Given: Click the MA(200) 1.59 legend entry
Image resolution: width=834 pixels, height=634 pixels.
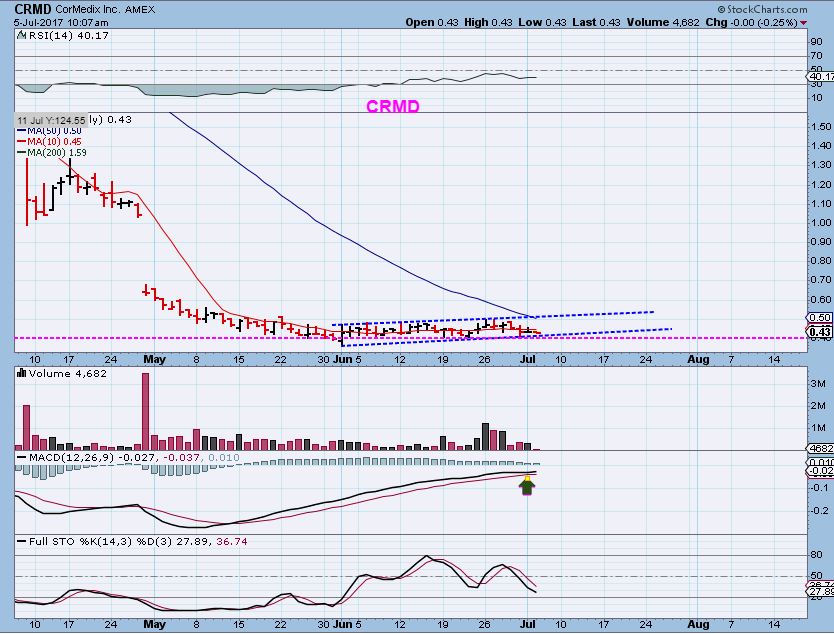Looking at the screenshot, I should click(x=52, y=153).
